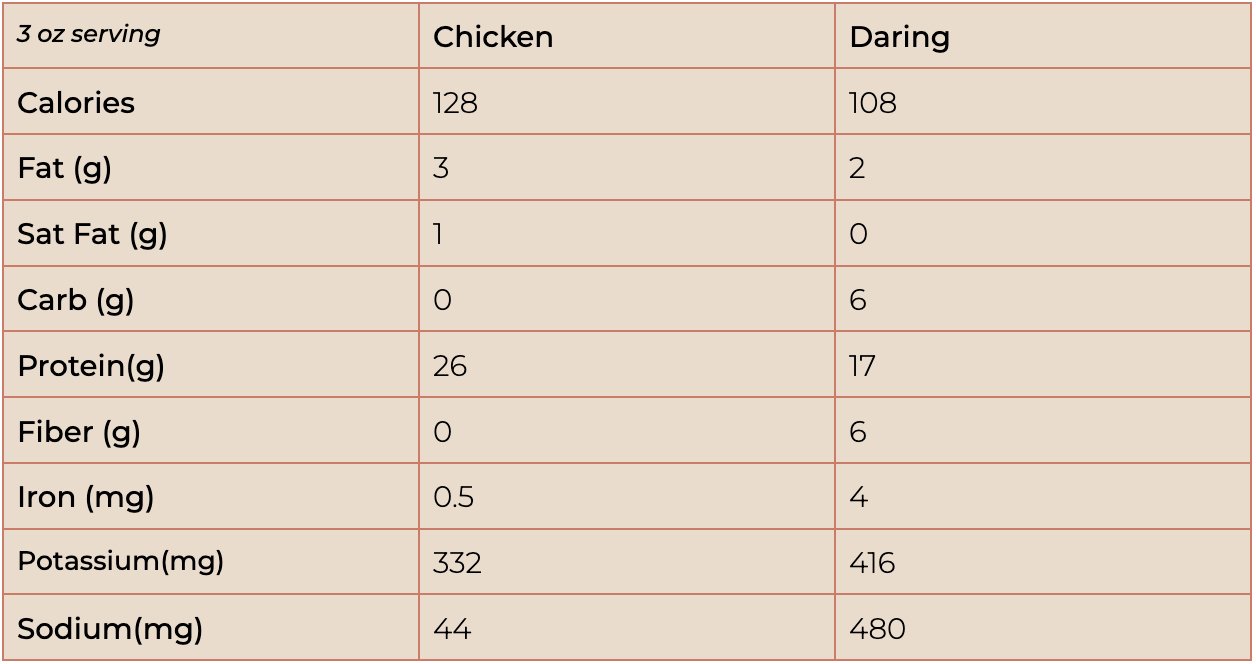Click the Iron (mg) row label

point(86,497)
